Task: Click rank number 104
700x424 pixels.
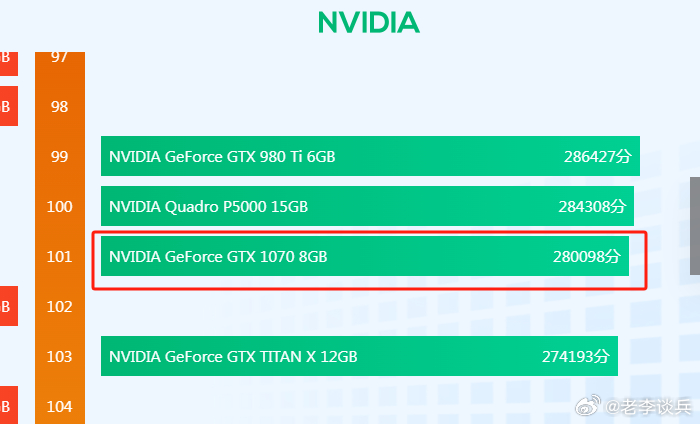Action: coord(59,407)
